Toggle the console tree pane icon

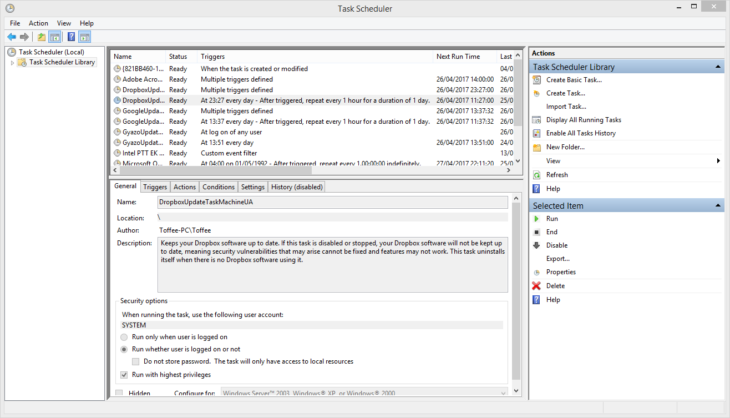tap(54, 37)
